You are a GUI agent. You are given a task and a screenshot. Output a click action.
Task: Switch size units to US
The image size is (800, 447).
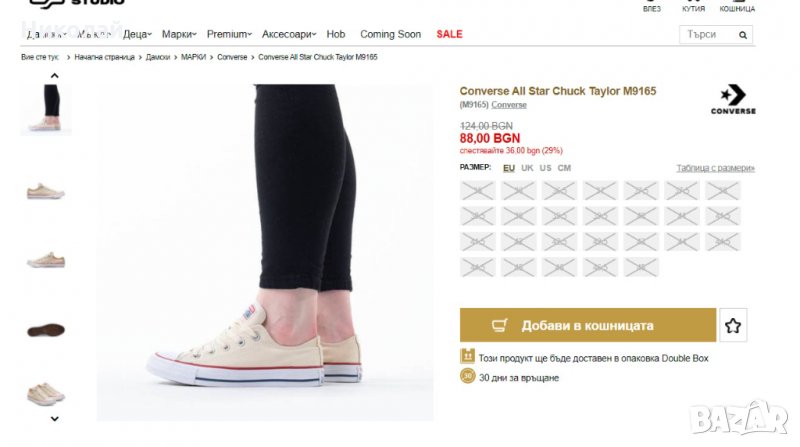tap(545, 168)
